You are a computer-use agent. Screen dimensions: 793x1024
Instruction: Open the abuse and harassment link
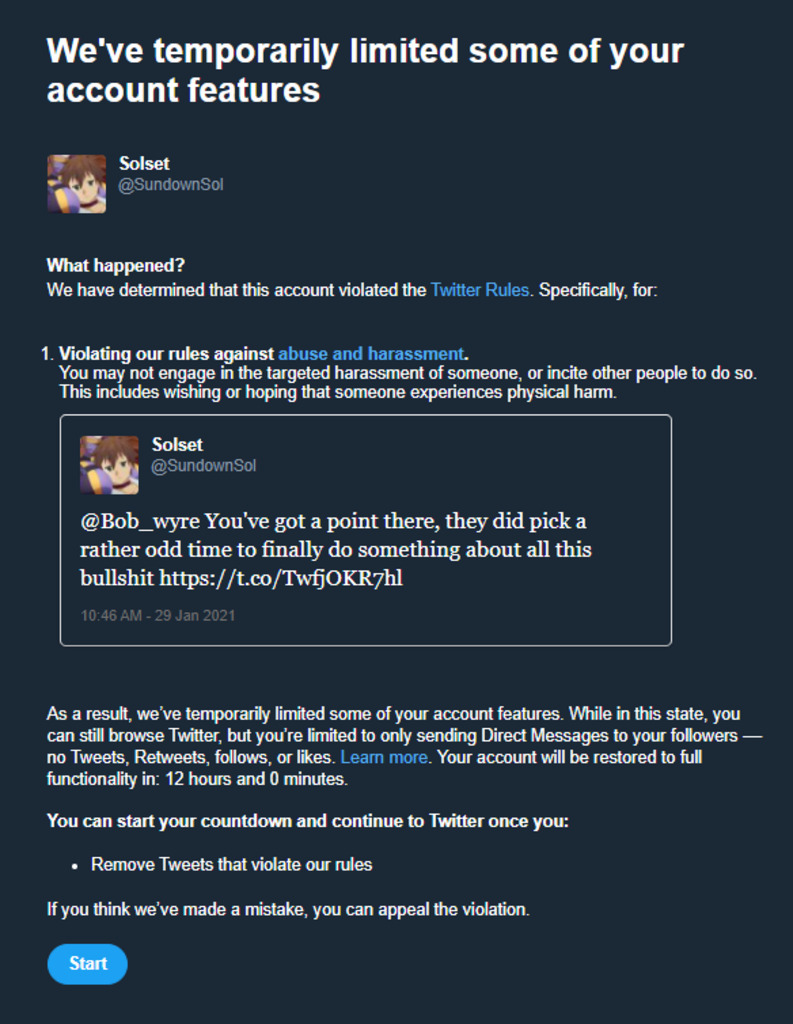click(370, 354)
